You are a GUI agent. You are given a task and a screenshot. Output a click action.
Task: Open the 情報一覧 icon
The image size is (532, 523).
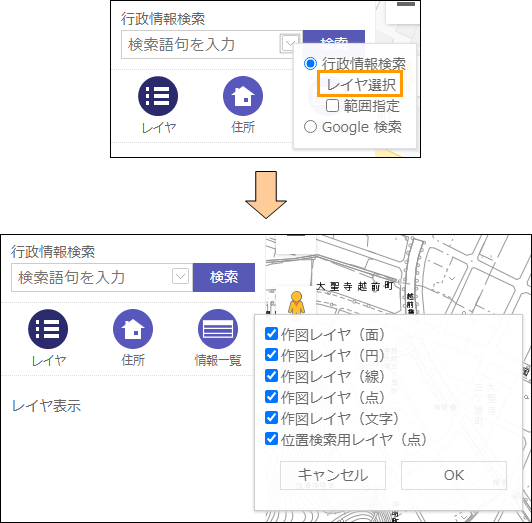point(218,329)
